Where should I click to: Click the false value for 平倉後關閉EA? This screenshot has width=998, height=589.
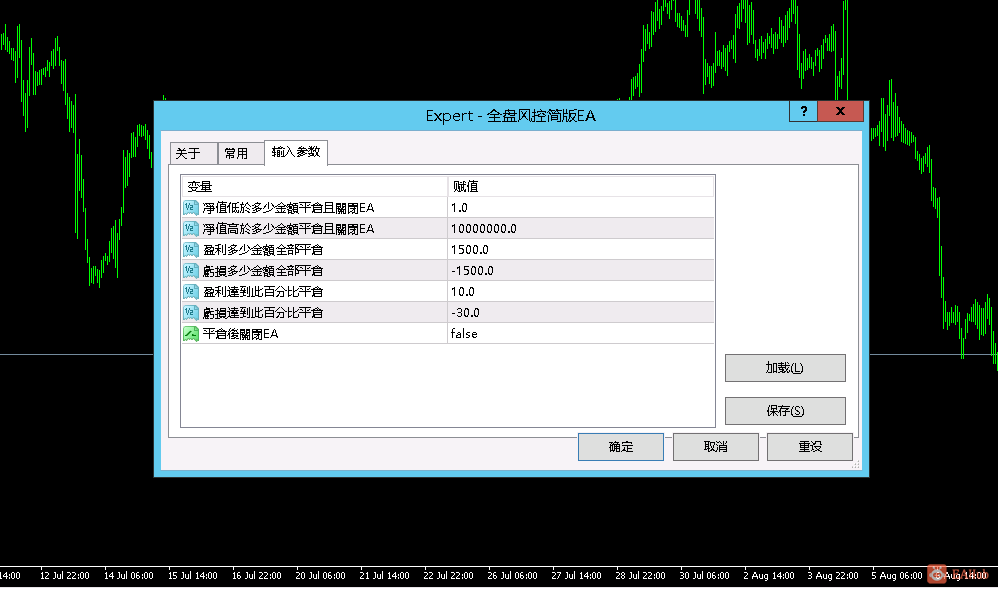point(580,334)
